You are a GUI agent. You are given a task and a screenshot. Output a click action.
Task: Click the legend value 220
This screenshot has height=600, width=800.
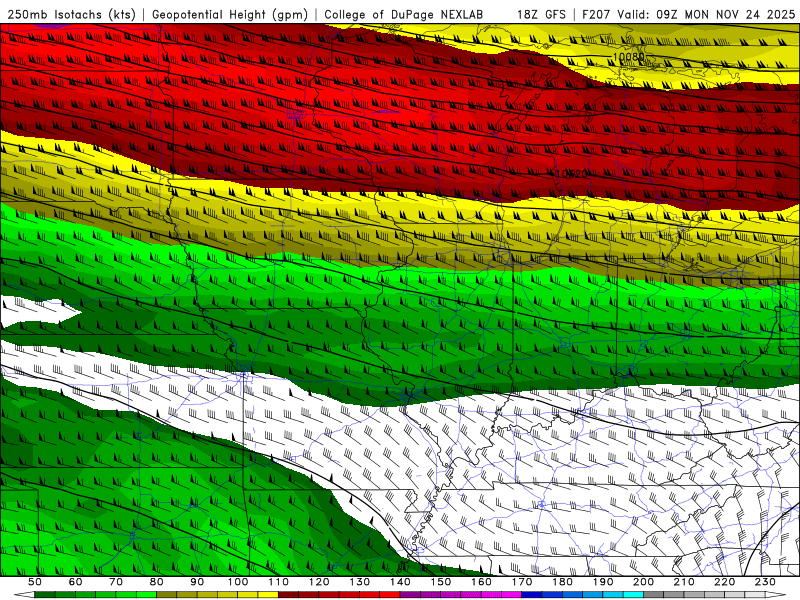[725, 582]
